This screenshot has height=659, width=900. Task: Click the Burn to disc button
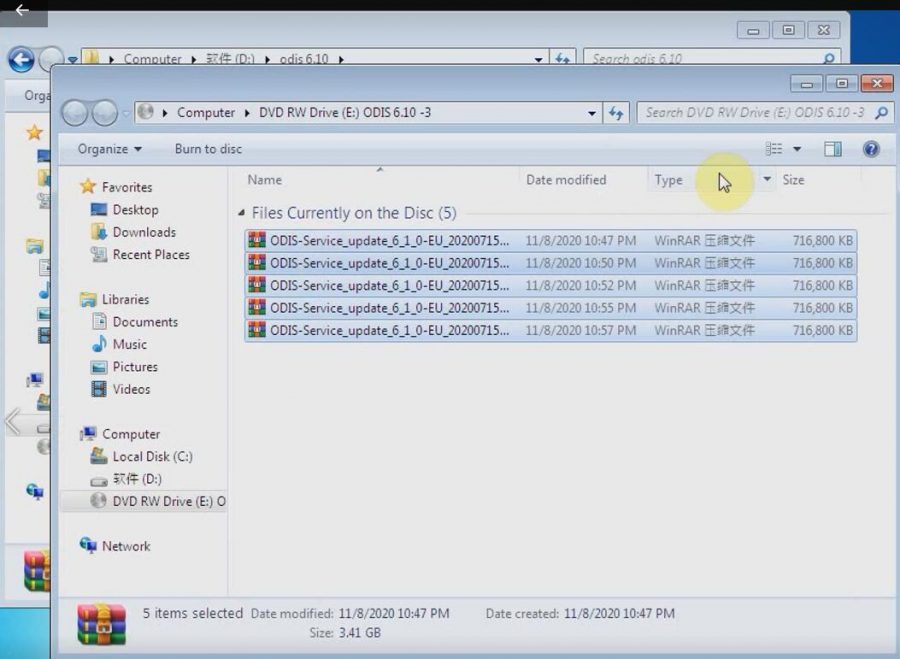pyautogui.click(x=207, y=148)
